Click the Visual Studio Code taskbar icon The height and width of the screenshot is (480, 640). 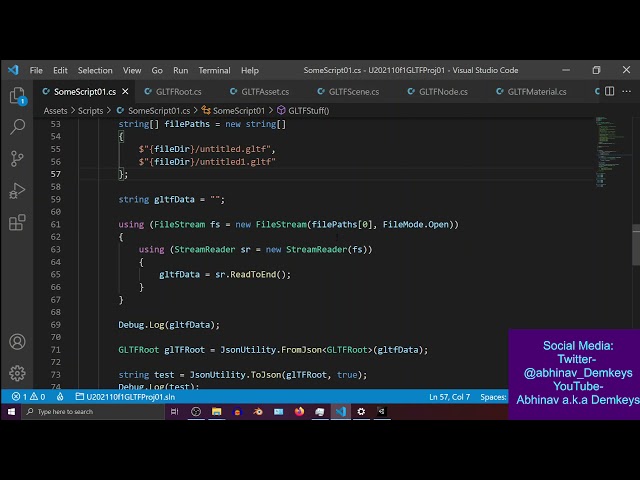(x=341, y=412)
